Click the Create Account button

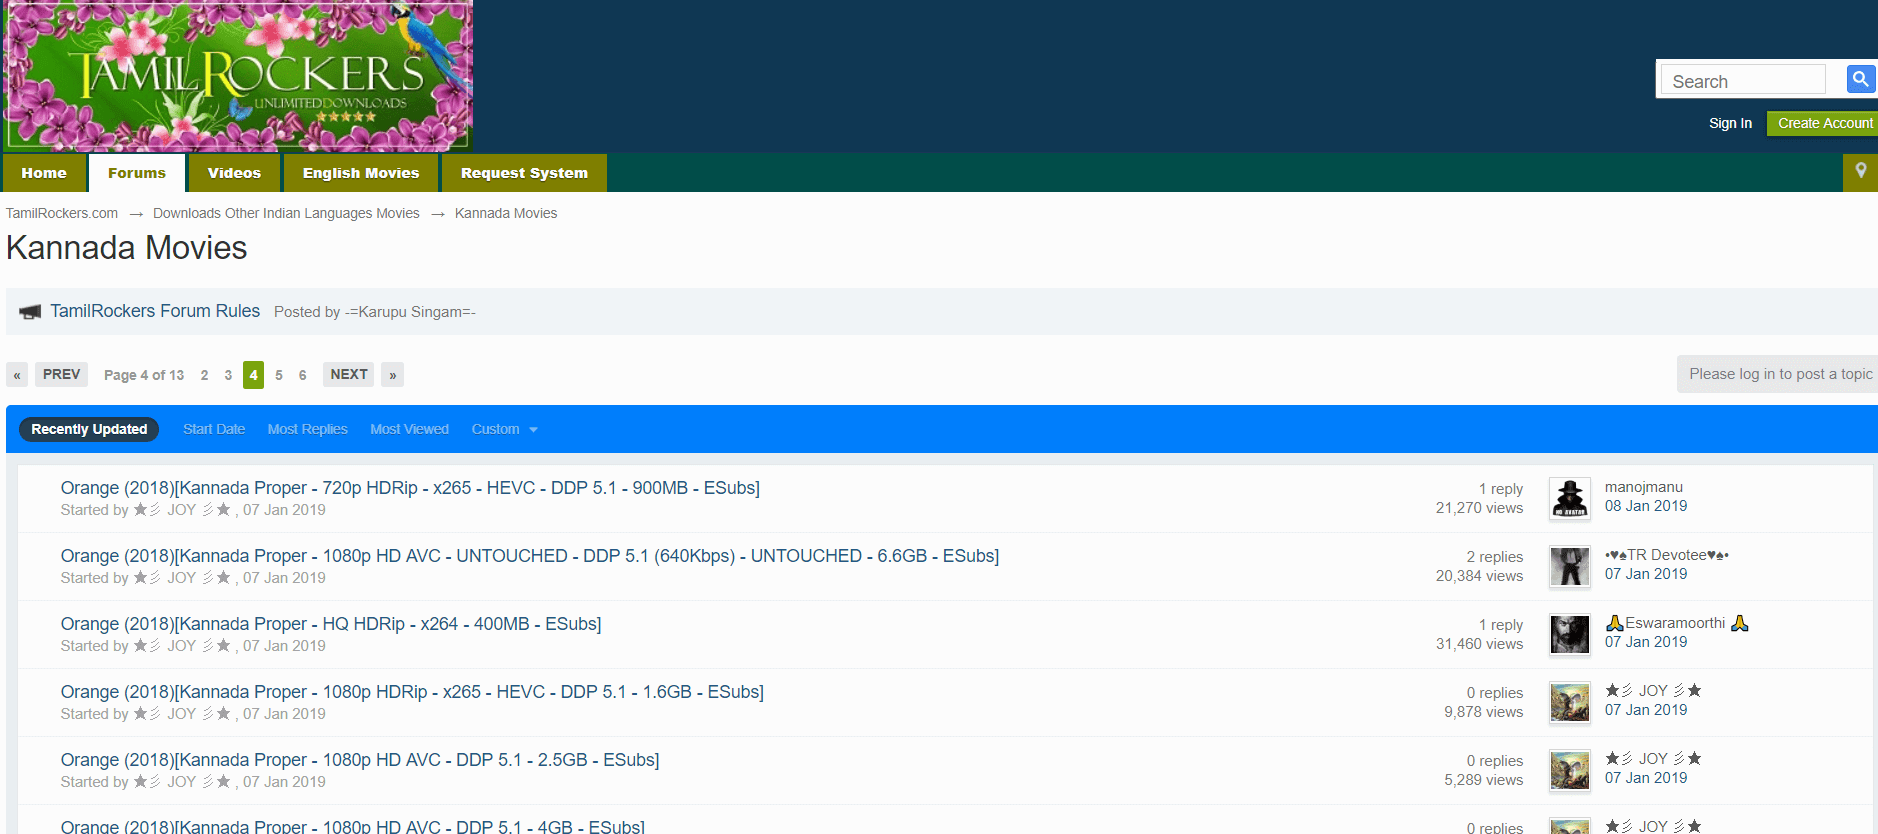click(1824, 123)
